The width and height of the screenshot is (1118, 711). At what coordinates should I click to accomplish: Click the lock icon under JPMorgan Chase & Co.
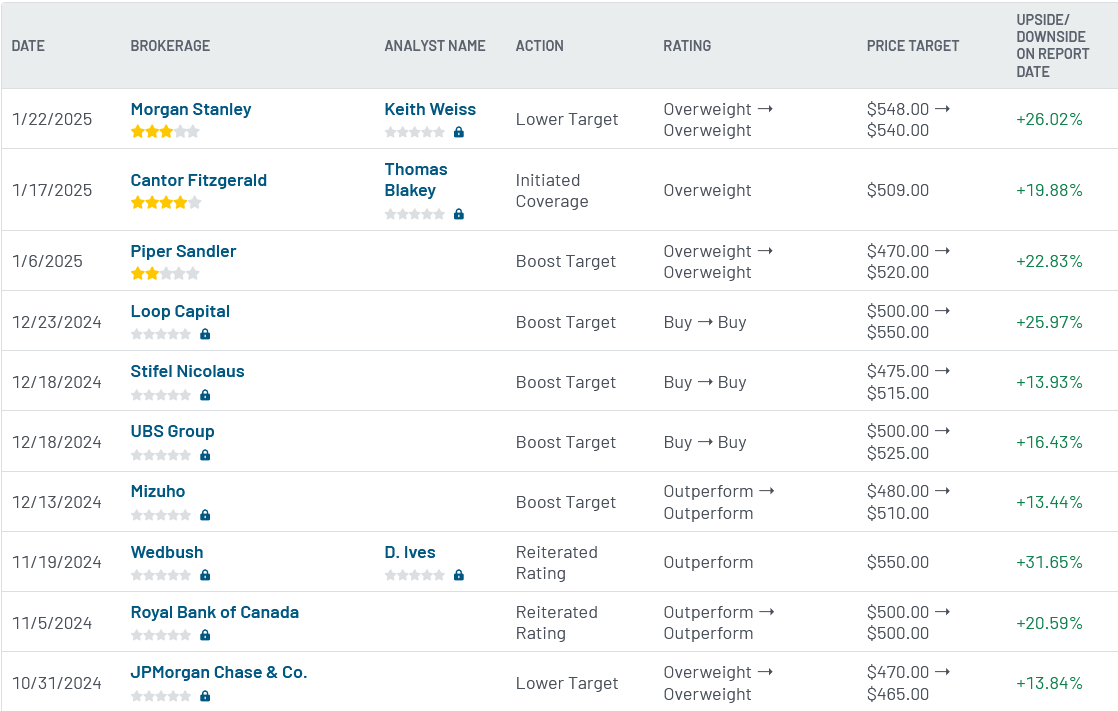(x=205, y=696)
